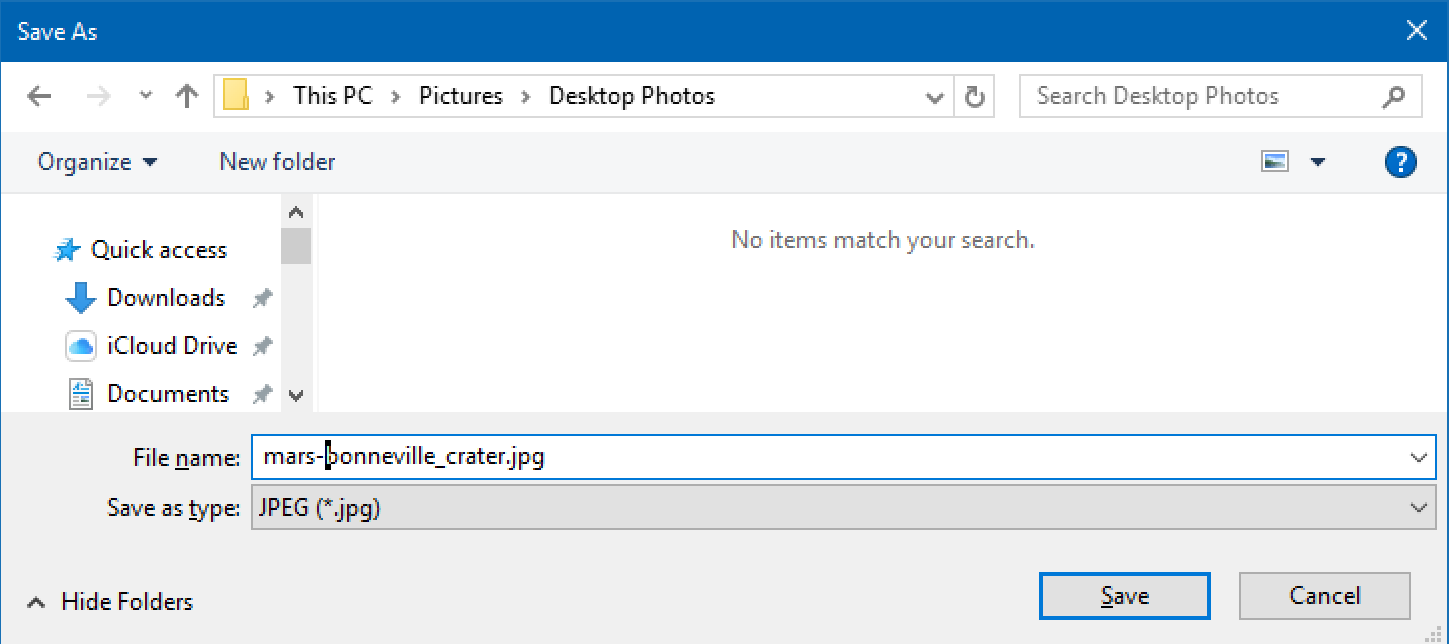The image size is (1449, 644).
Task: Unpin Documents from Quick access
Action: [260, 393]
